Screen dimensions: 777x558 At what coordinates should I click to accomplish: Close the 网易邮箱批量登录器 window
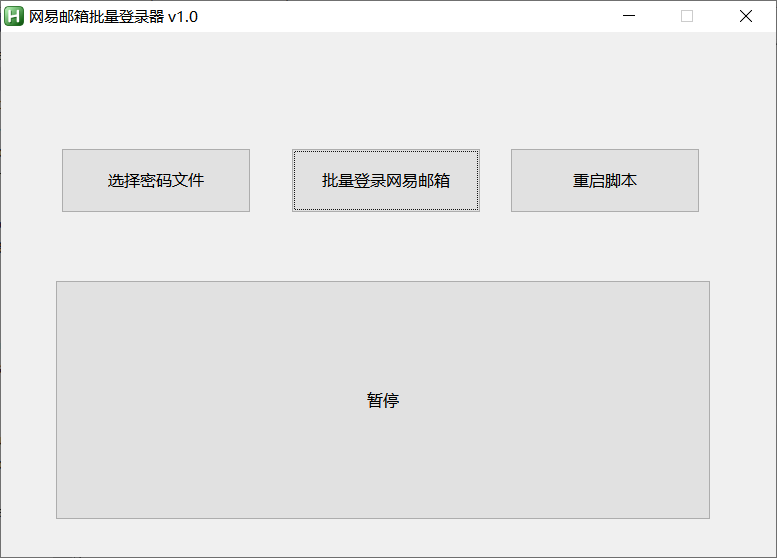click(x=745, y=16)
